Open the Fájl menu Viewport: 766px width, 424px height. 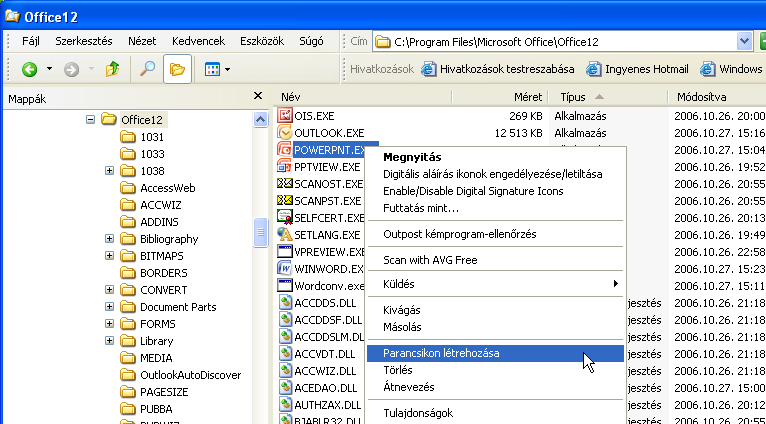31,41
